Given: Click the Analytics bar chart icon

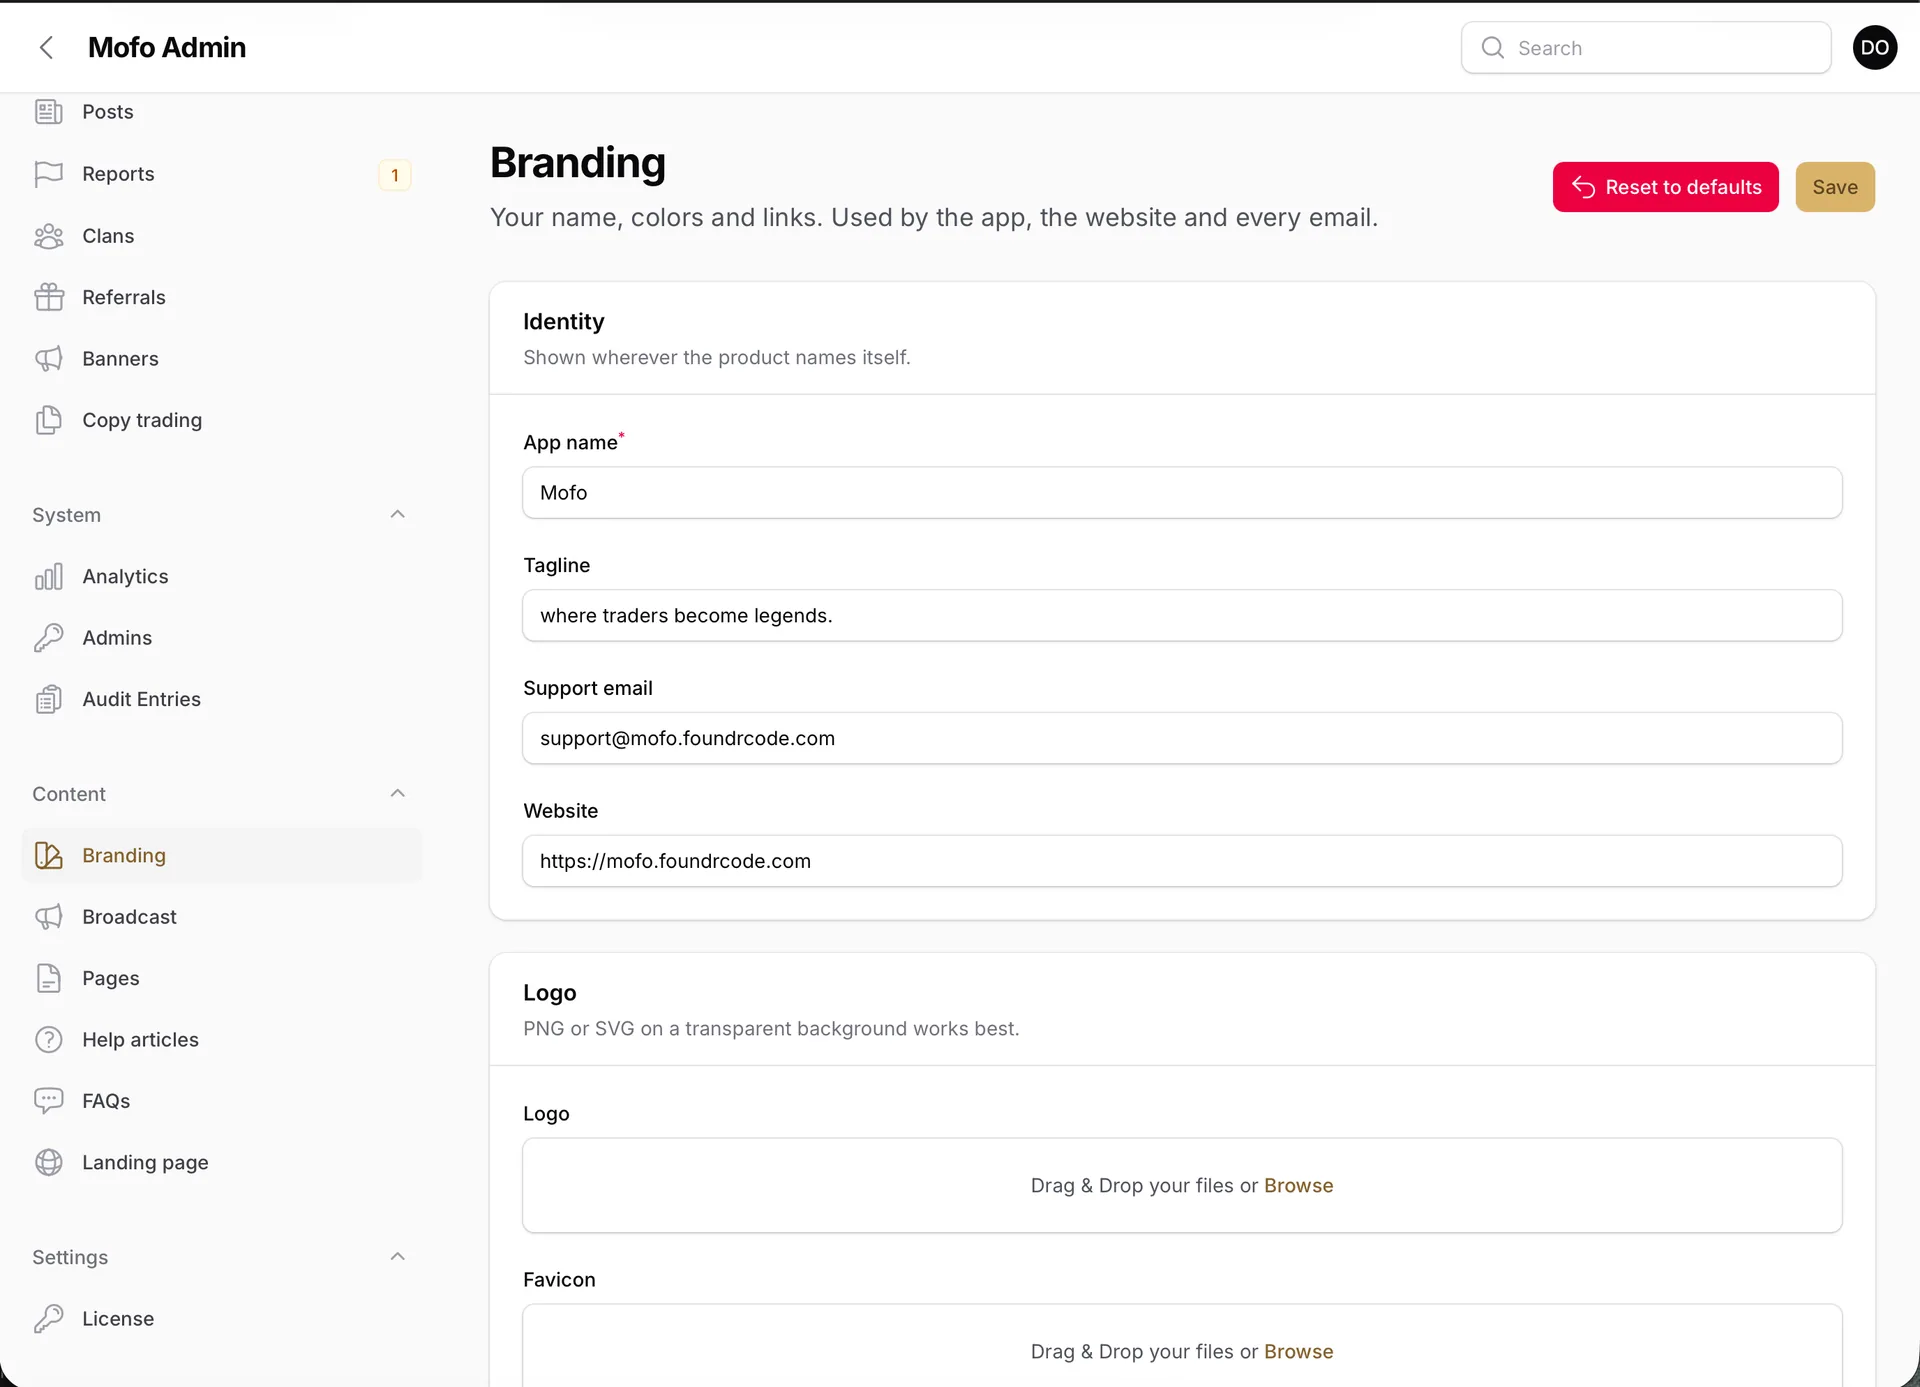Looking at the screenshot, I should [48, 576].
